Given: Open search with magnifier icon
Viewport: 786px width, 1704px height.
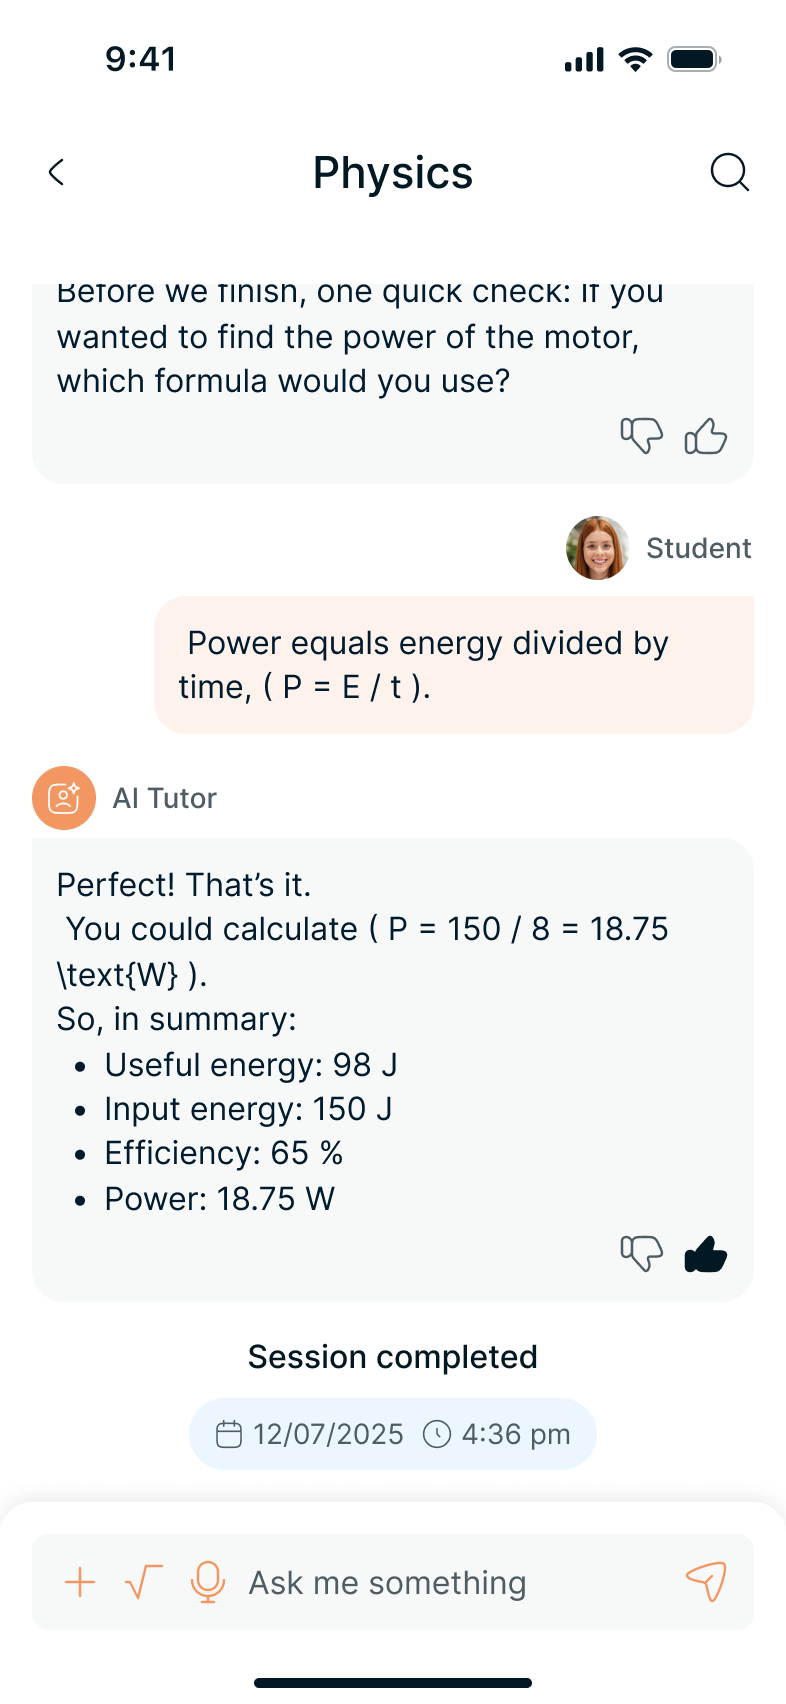Looking at the screenshot, I should (729, 172).
